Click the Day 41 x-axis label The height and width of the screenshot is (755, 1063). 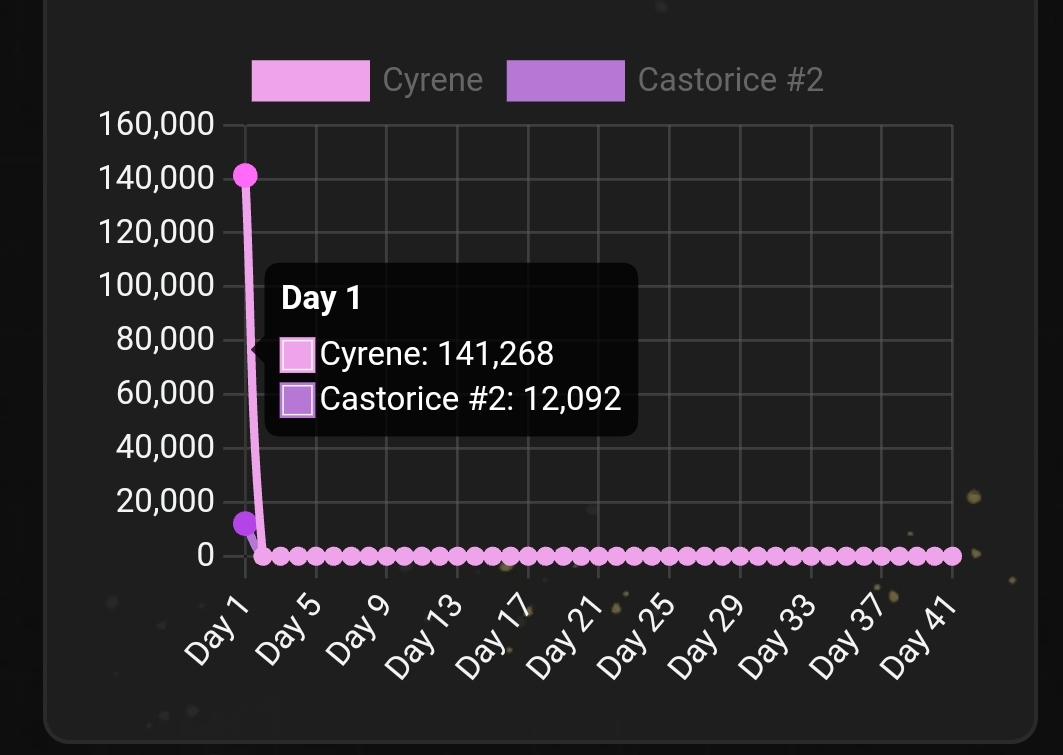tap(919, 638)
